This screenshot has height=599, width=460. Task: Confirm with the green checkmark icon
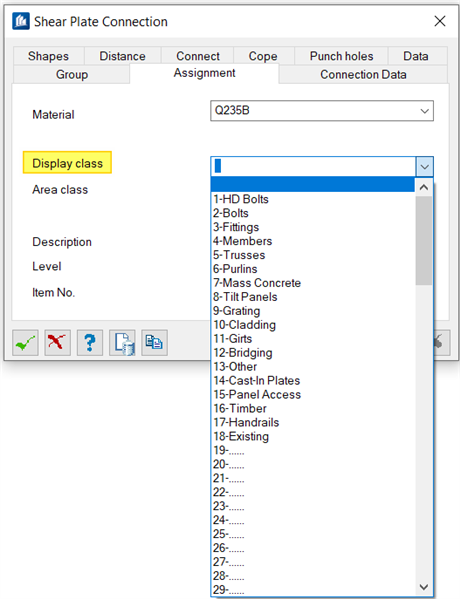click(25, 343)
